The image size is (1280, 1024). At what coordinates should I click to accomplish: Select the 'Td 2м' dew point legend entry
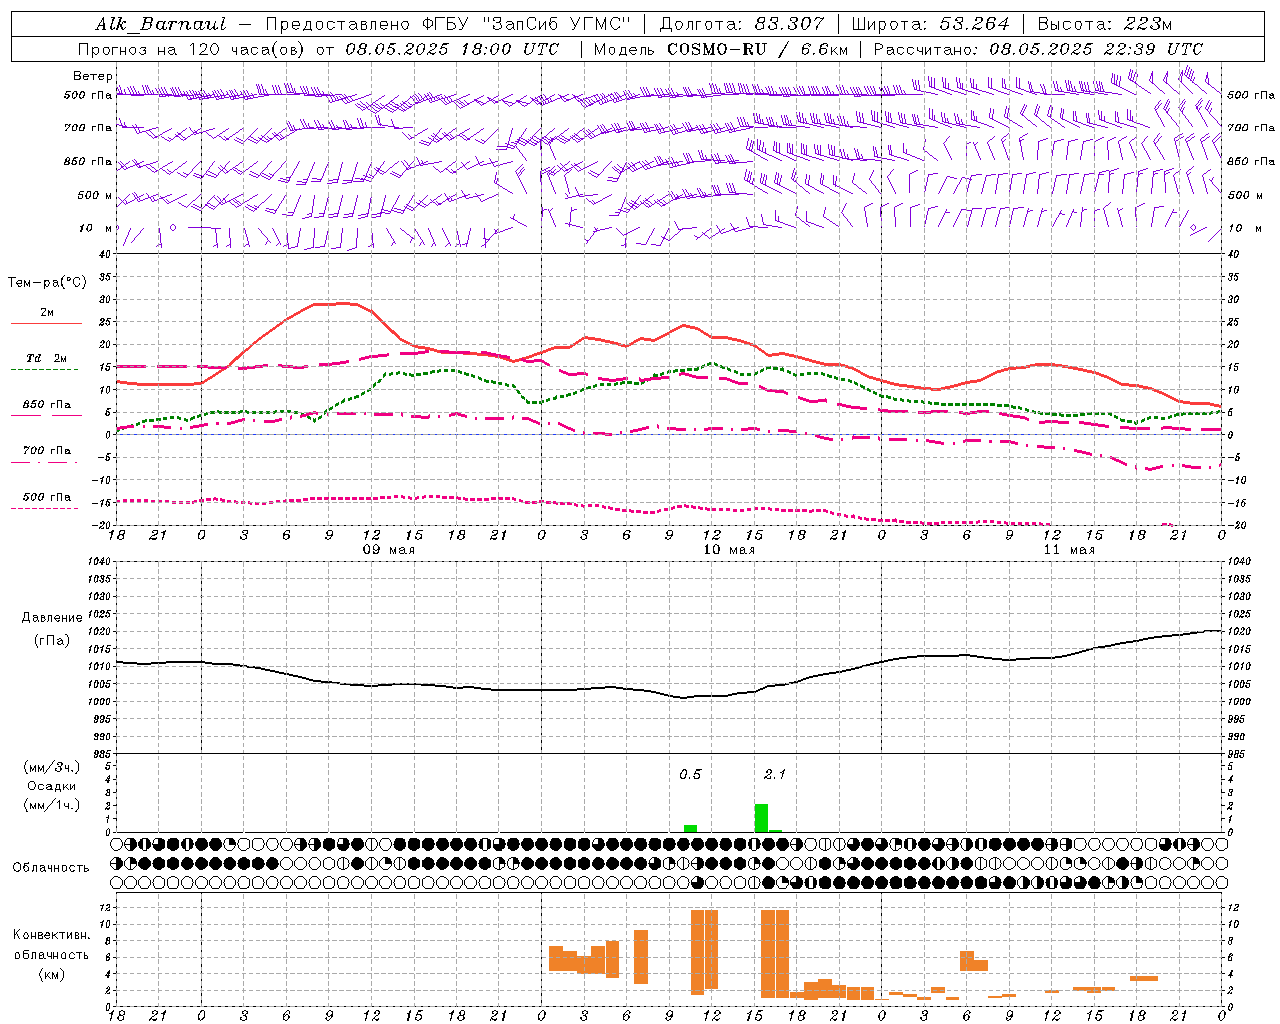(x=47, y=358)
